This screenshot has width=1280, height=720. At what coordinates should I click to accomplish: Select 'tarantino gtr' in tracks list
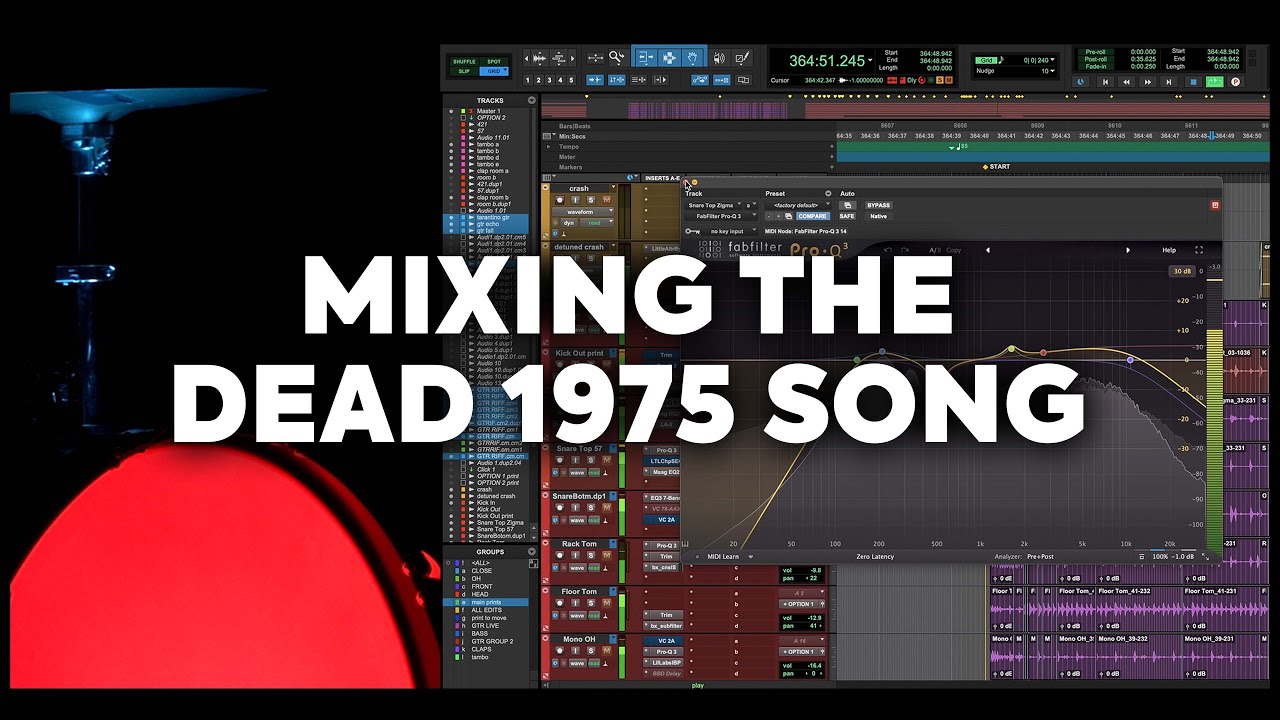click(493, 217)
